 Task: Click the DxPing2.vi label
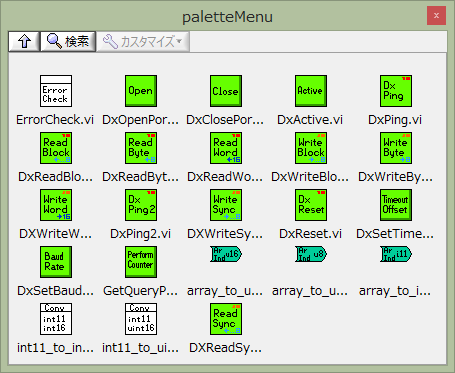click(x=140, y=234)
